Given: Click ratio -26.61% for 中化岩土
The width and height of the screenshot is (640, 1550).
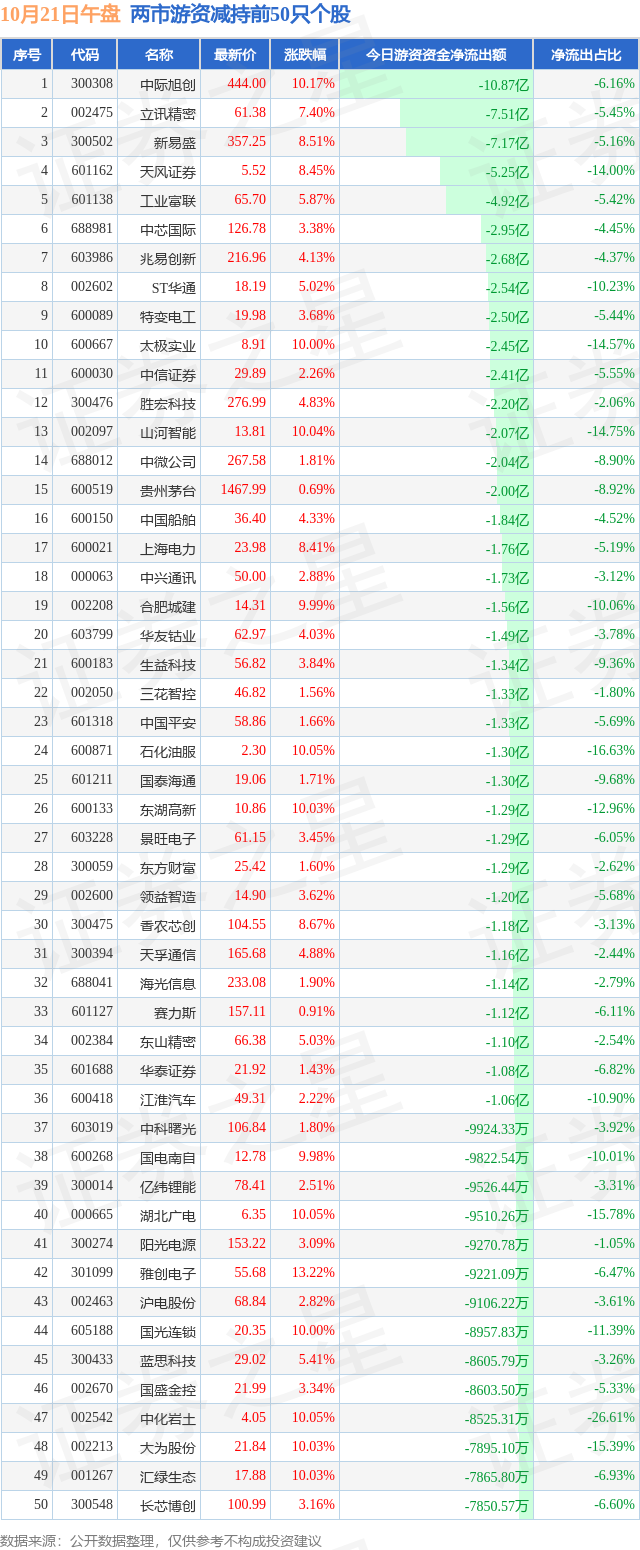Looking at the screenshot, I should [611, 1418].
